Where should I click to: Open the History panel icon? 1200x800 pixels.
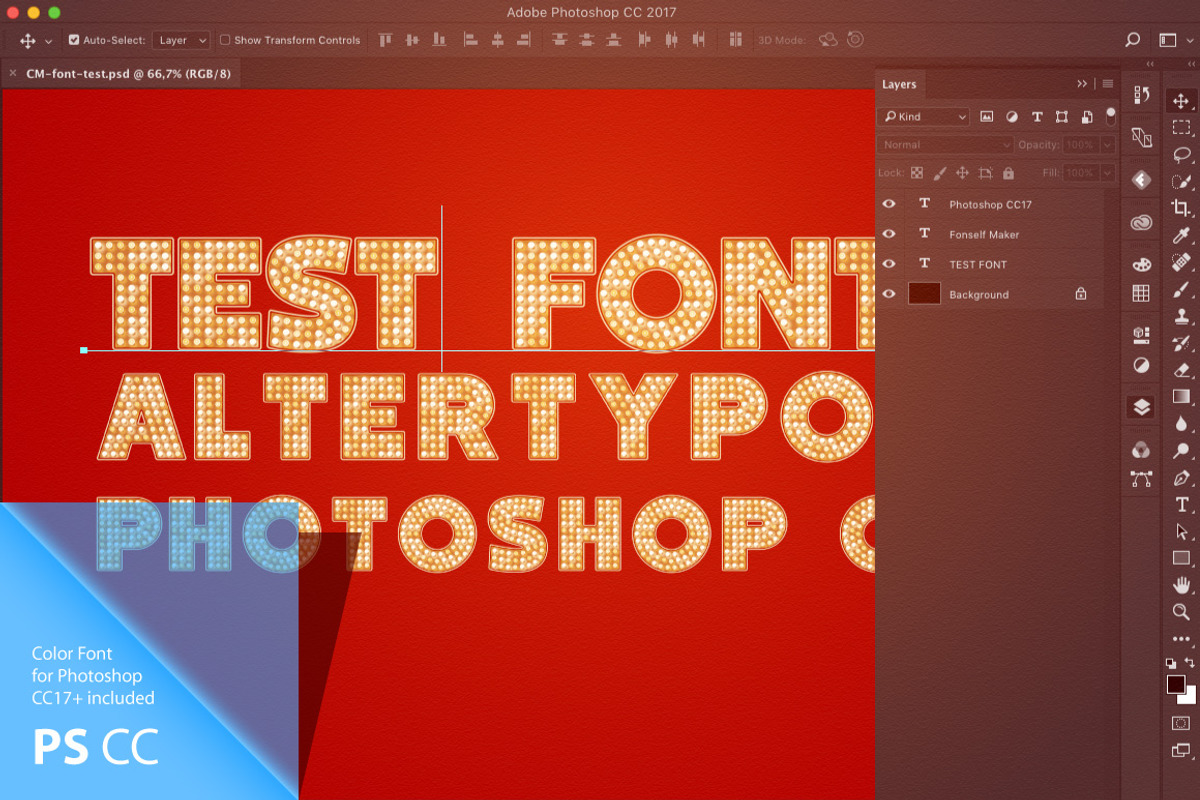click(1141, 95)
